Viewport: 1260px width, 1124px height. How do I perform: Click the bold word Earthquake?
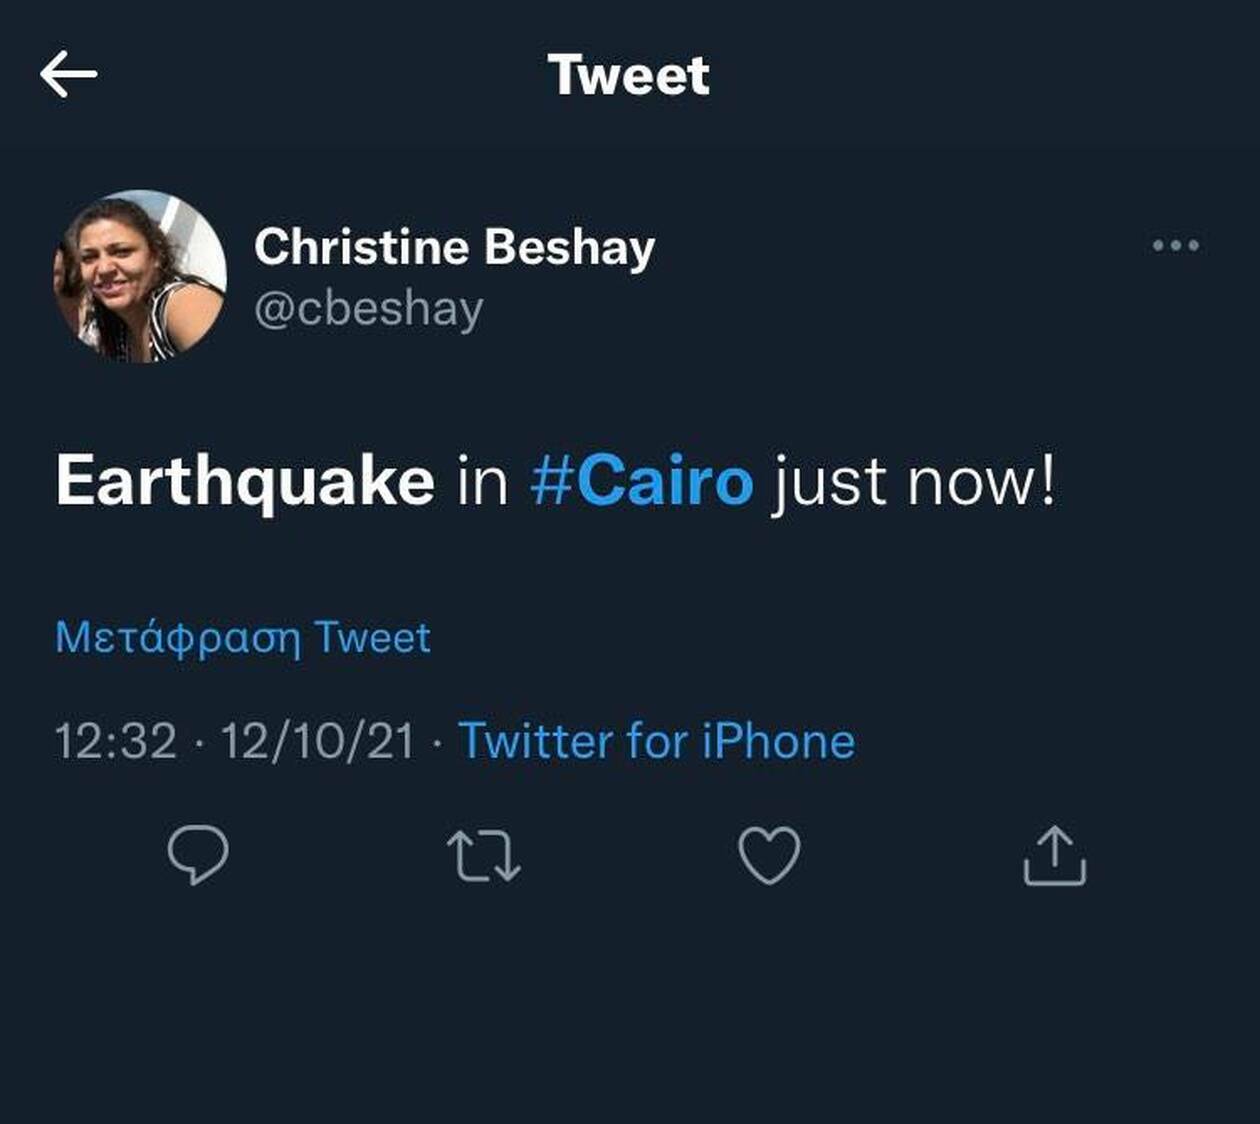click(x=245, y=481)
